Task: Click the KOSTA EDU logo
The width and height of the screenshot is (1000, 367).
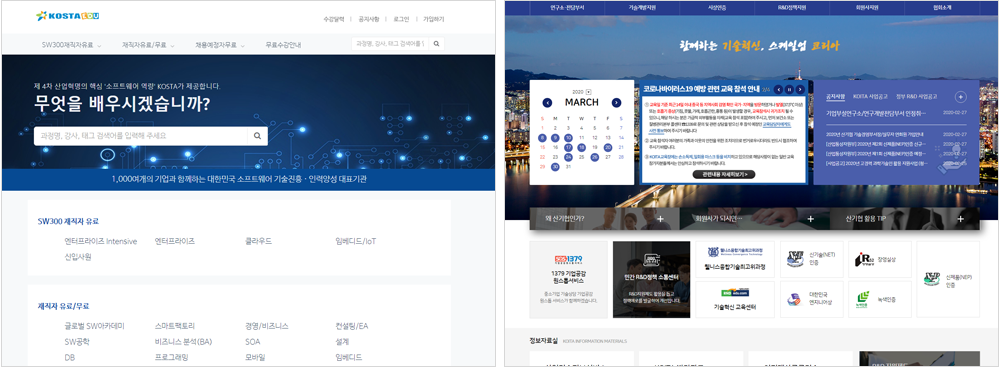Action: pos(67,16)
